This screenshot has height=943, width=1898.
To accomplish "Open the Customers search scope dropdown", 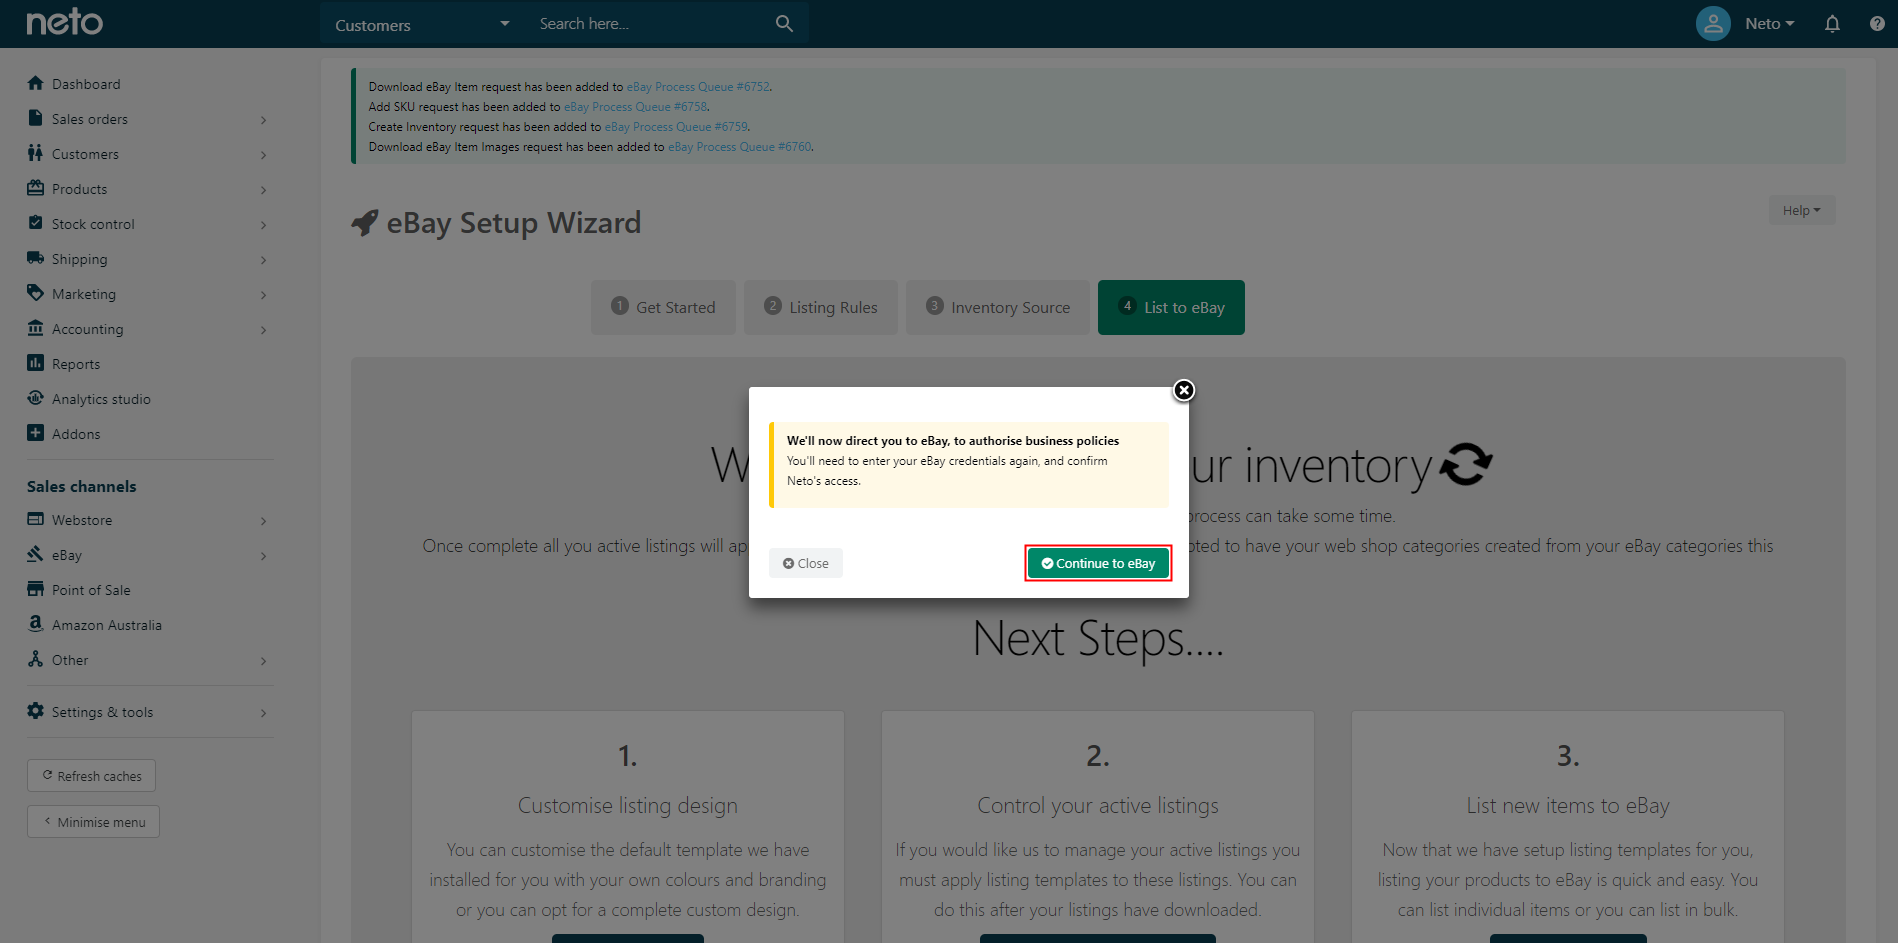I will [x=422, y=24].
